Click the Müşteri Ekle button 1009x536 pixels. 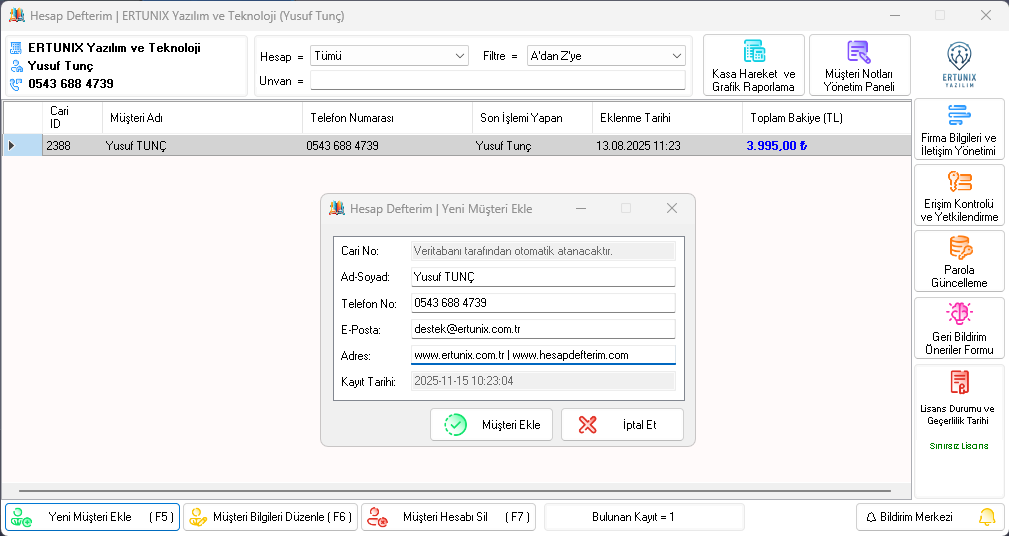click(x=491, y=425)
